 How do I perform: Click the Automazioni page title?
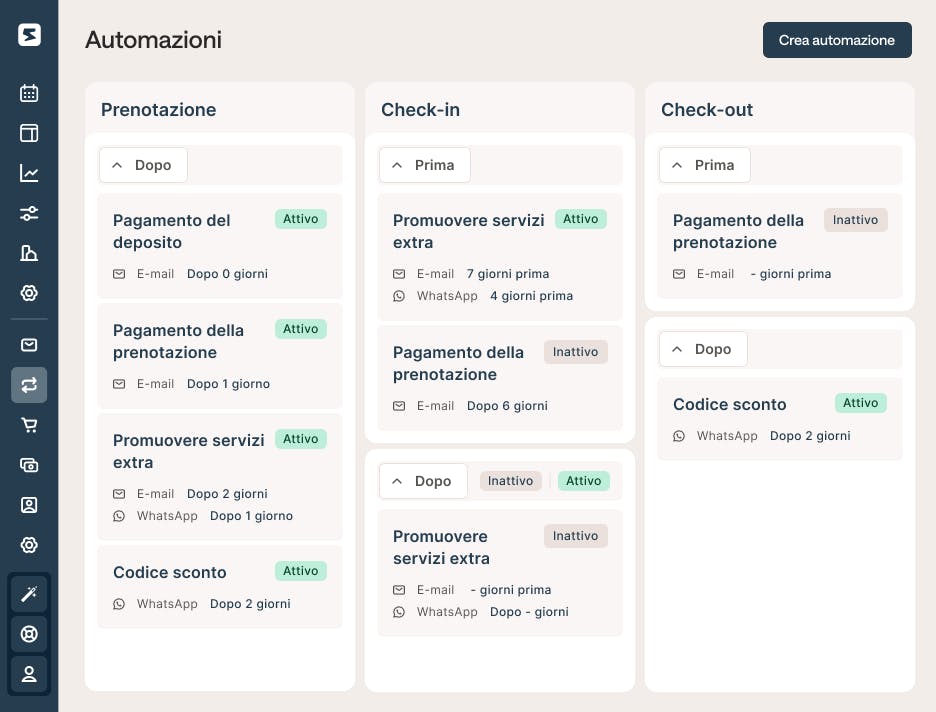[x=153, y=40]
